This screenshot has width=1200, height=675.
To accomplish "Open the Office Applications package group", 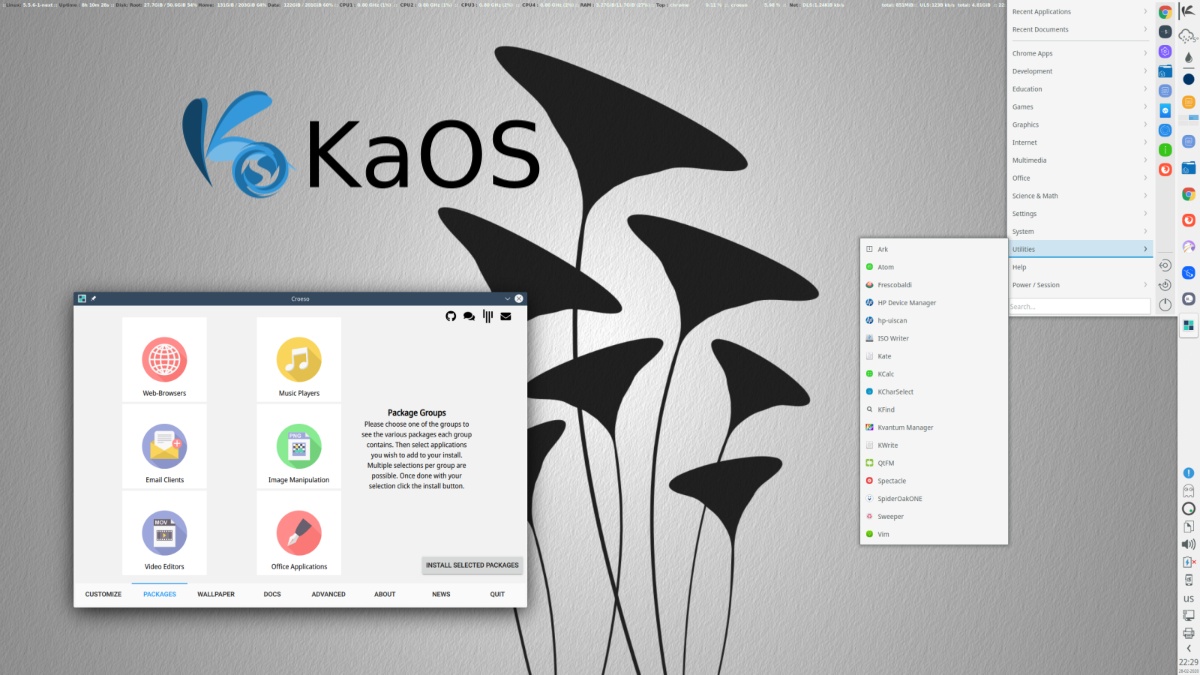I will (299, 533).
